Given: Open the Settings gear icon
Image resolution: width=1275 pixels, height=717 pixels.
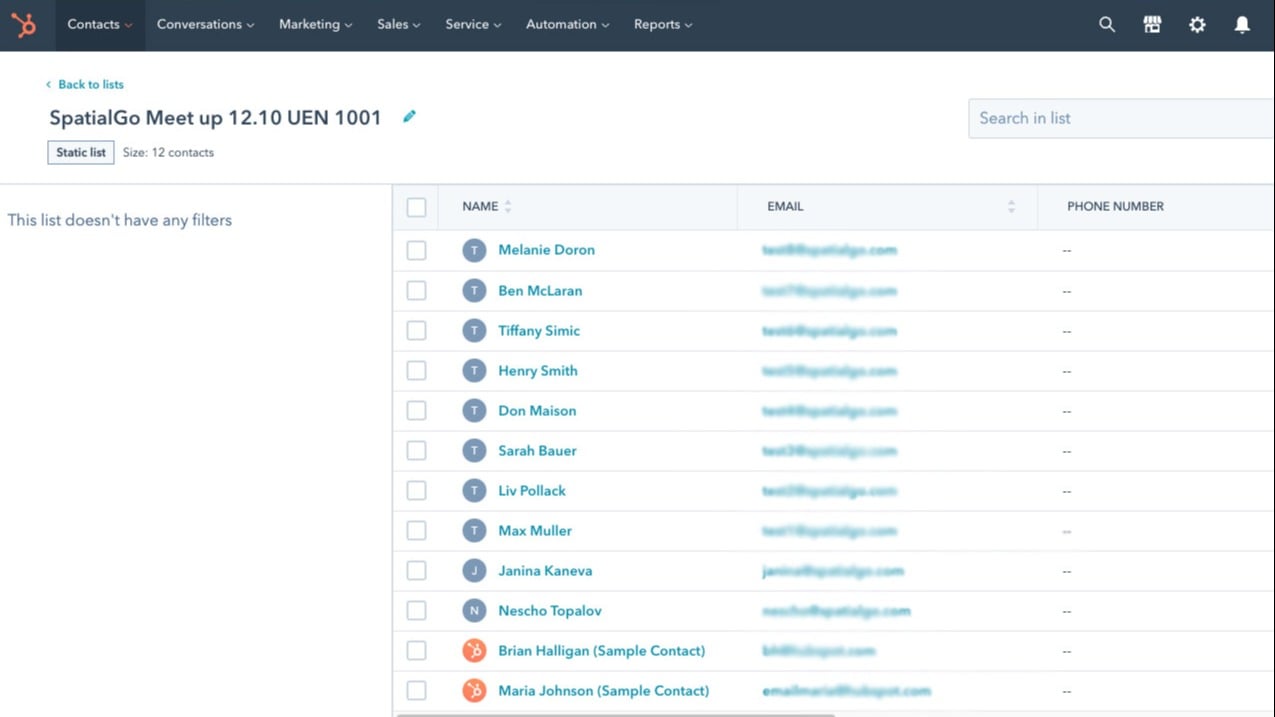Looking at the screenshot, I should [1197, 24].
